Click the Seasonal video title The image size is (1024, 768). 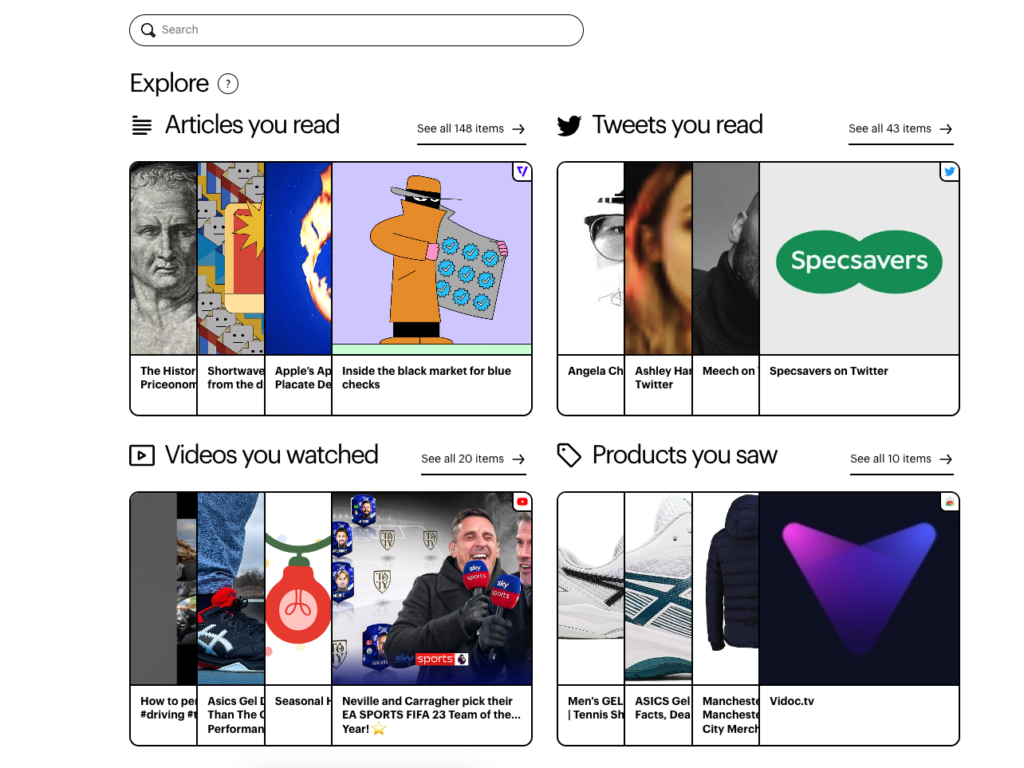coord(301,701)
